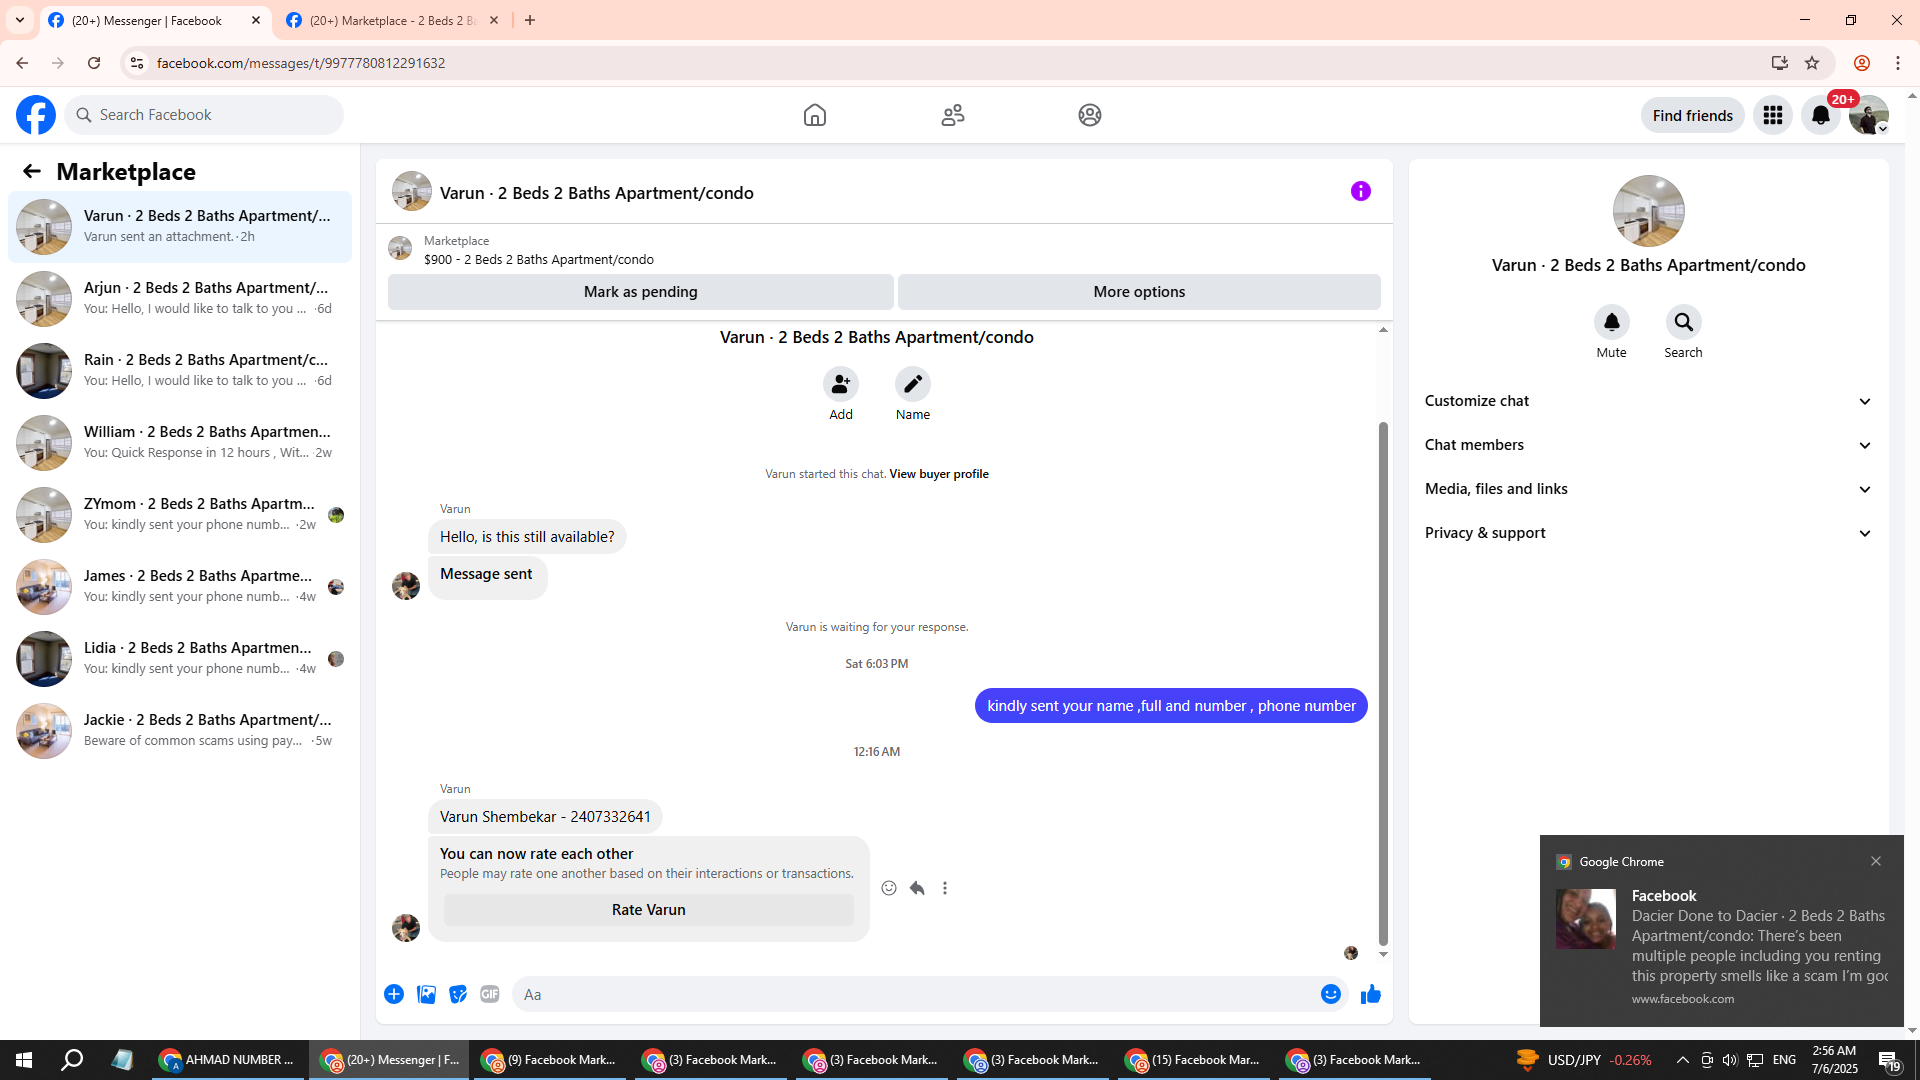Open the emoji picker in message box
This screenshot has width=1920, height=1080.
click(x=1330, y=994)
